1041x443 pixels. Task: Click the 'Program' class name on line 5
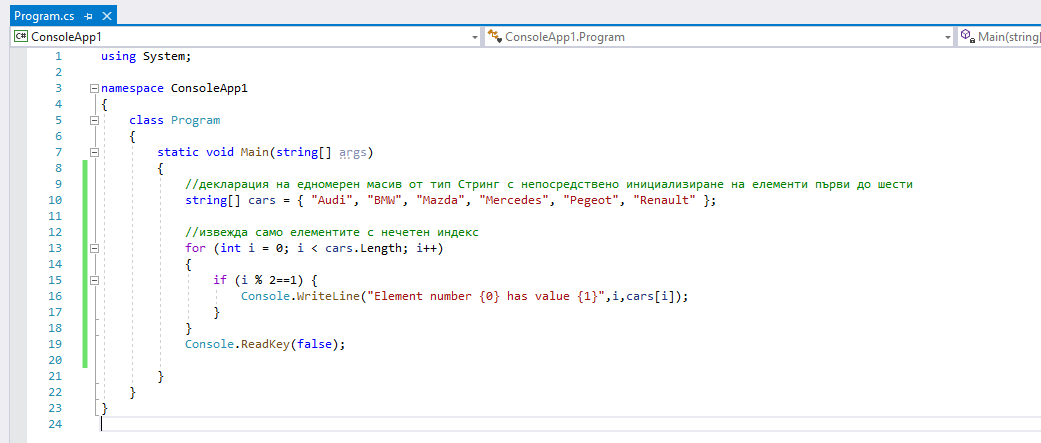click(x=195, y=120)
